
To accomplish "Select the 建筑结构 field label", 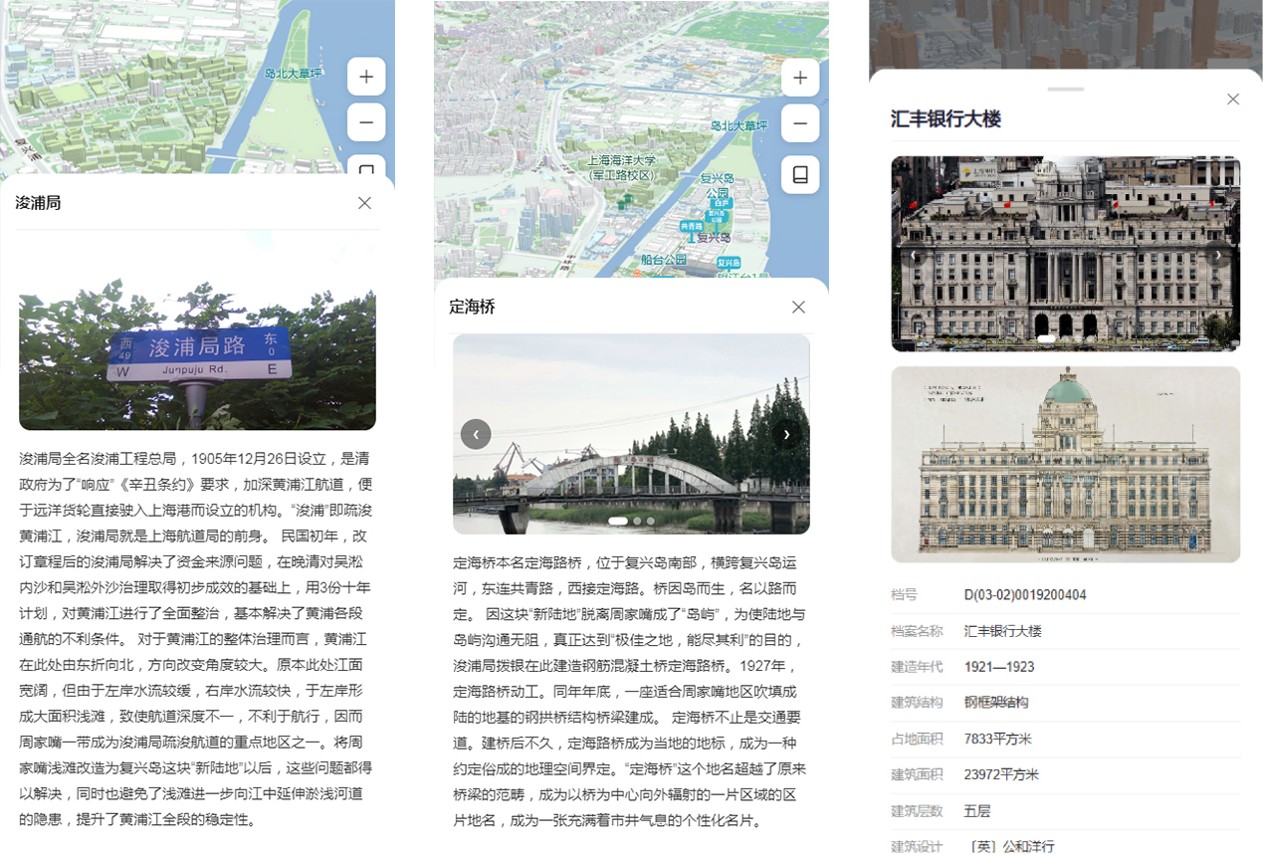I will click(917, 703).
